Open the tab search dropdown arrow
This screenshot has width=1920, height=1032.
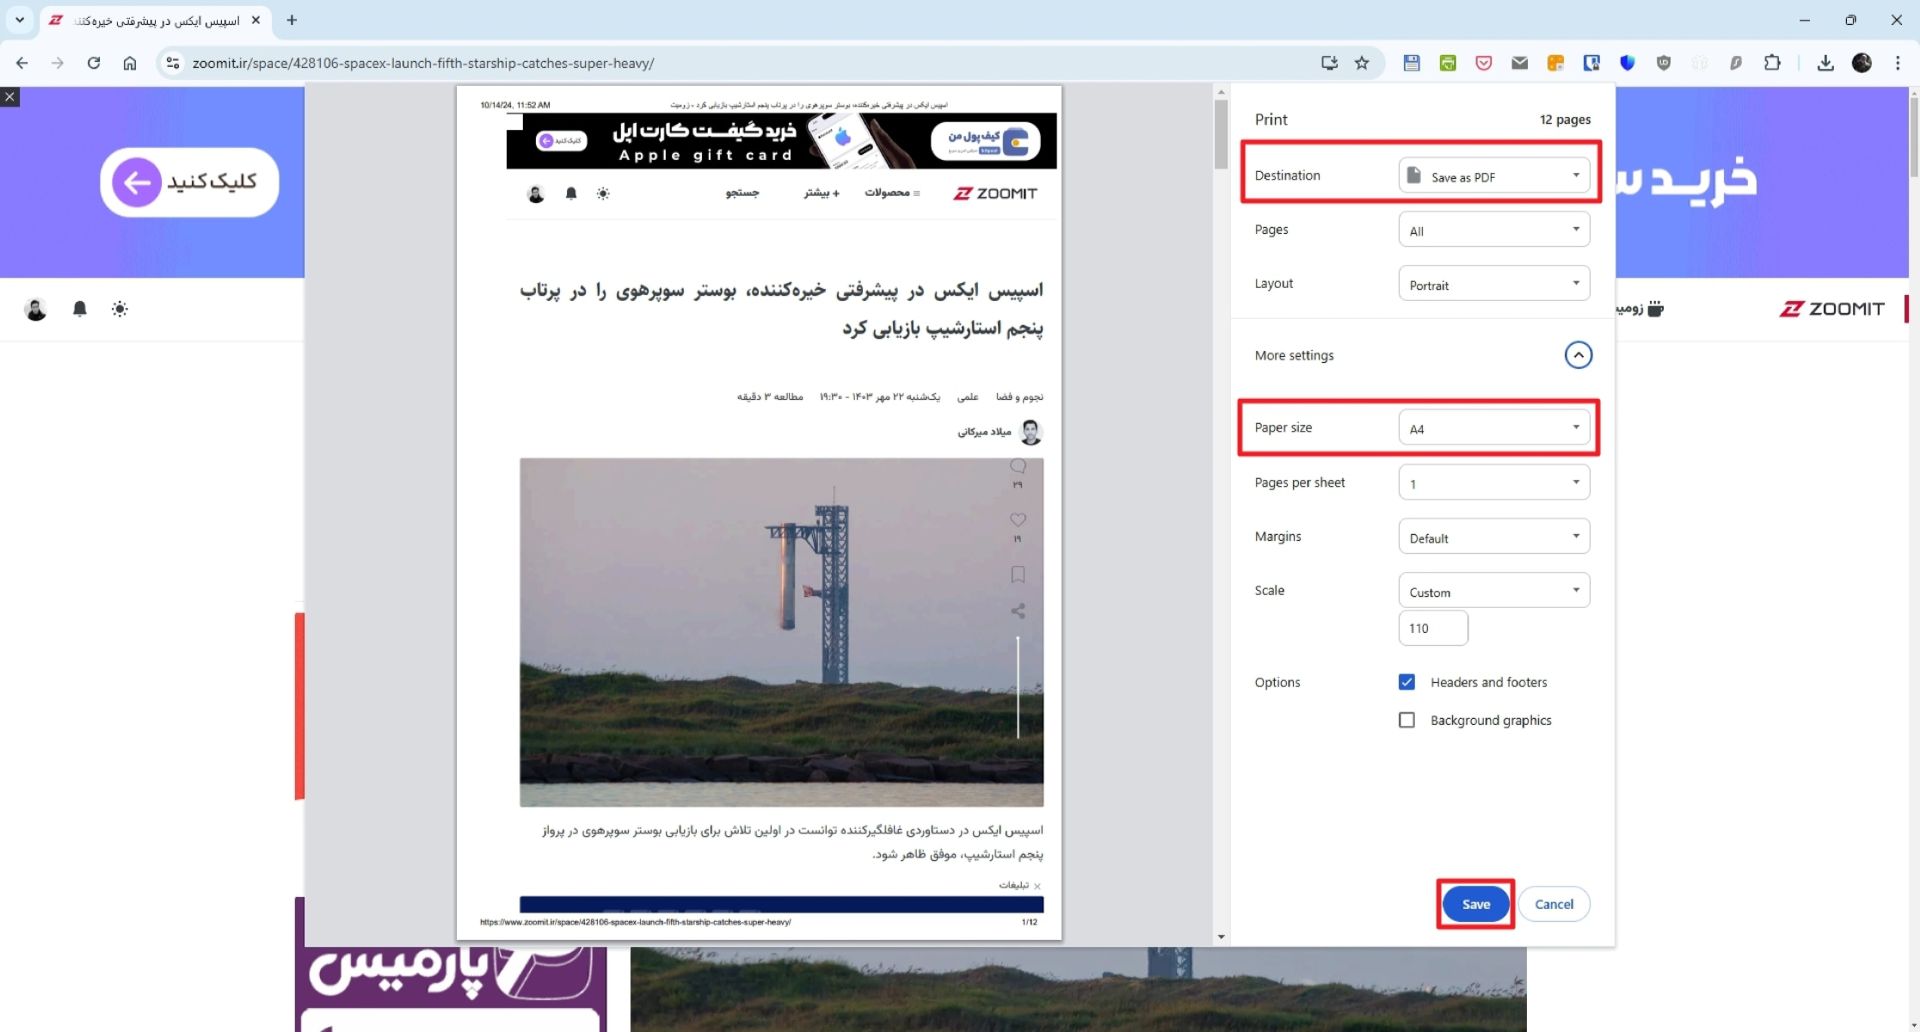click(x=19, y=20)
